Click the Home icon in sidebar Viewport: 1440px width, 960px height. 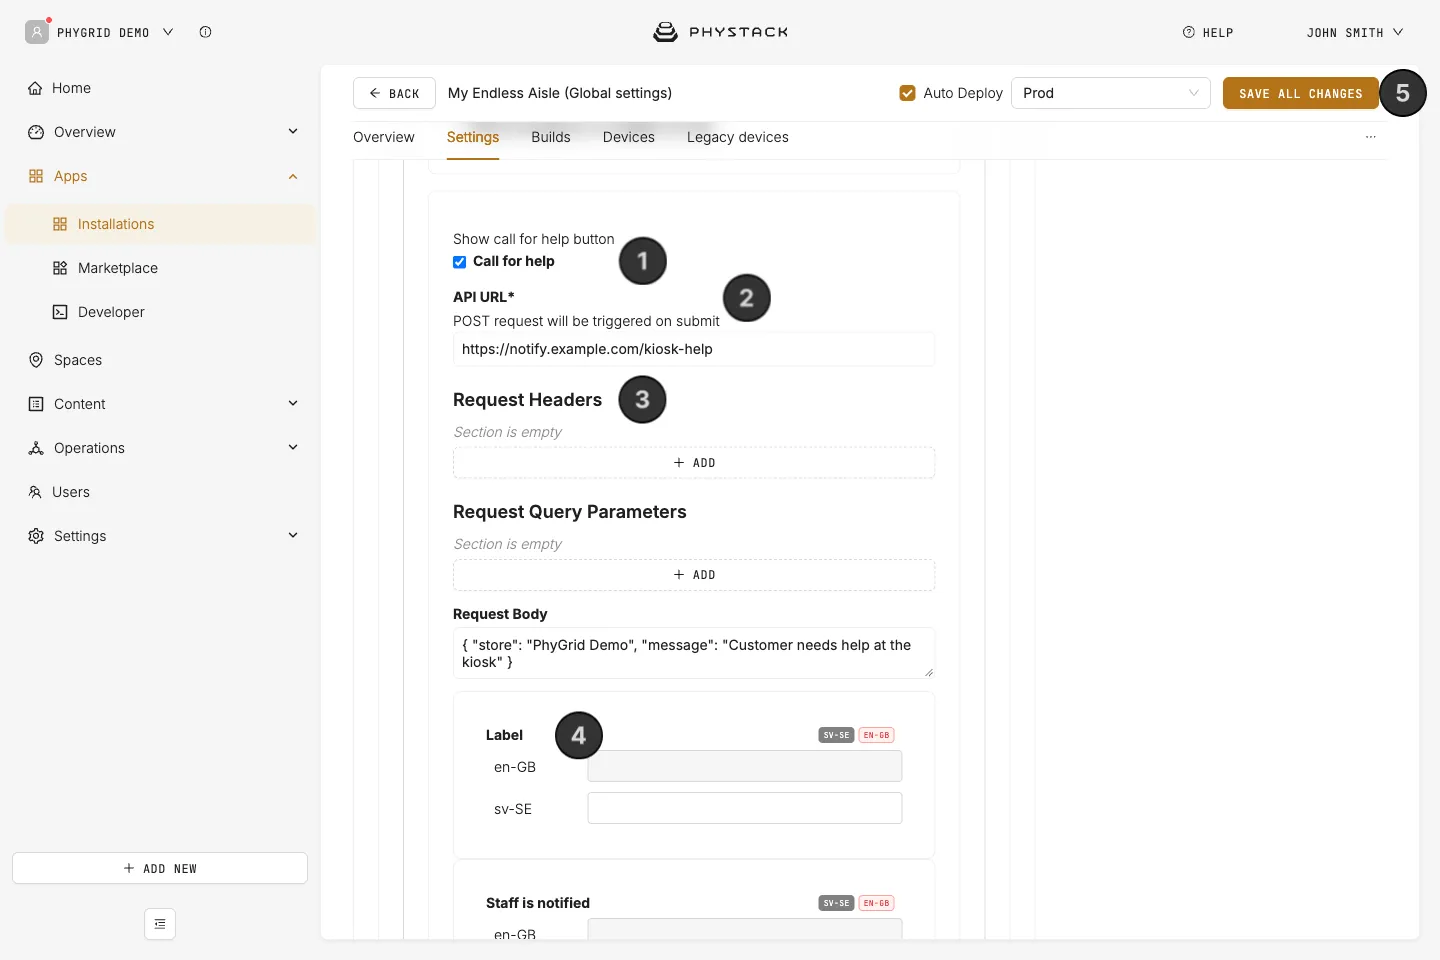(x=35, y=88)
